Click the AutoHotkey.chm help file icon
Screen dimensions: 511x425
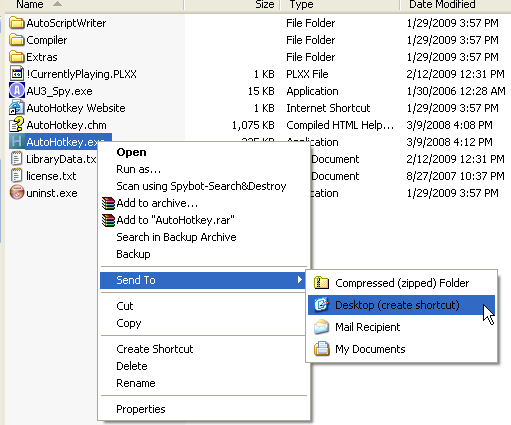17,125
